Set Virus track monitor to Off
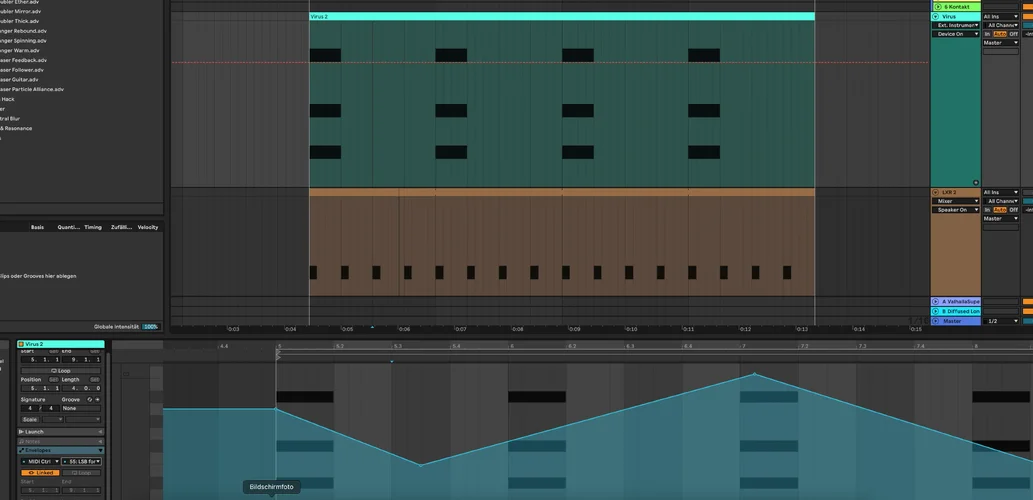1033x500 pixels. [x=1013, y=34]
